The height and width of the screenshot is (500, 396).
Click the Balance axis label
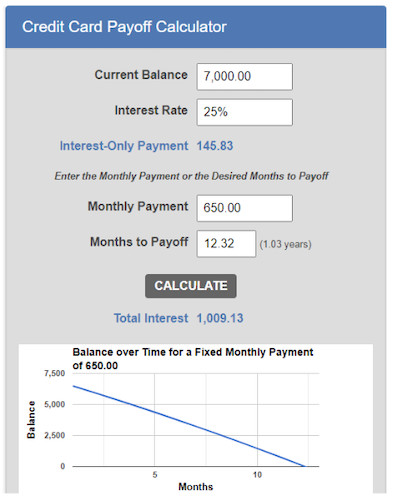click(31, 420)
